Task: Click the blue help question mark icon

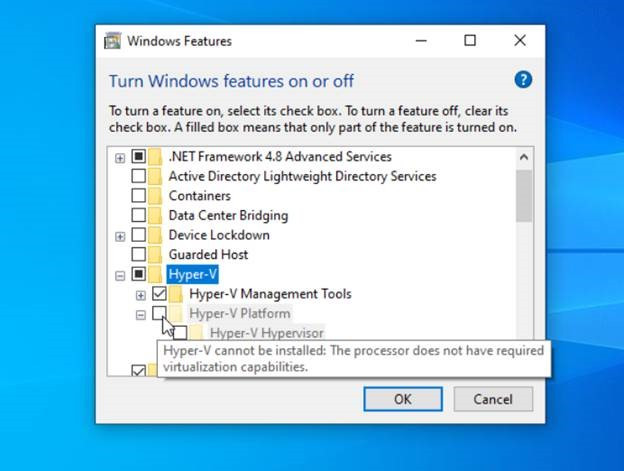Action: (x=523, y=80)
